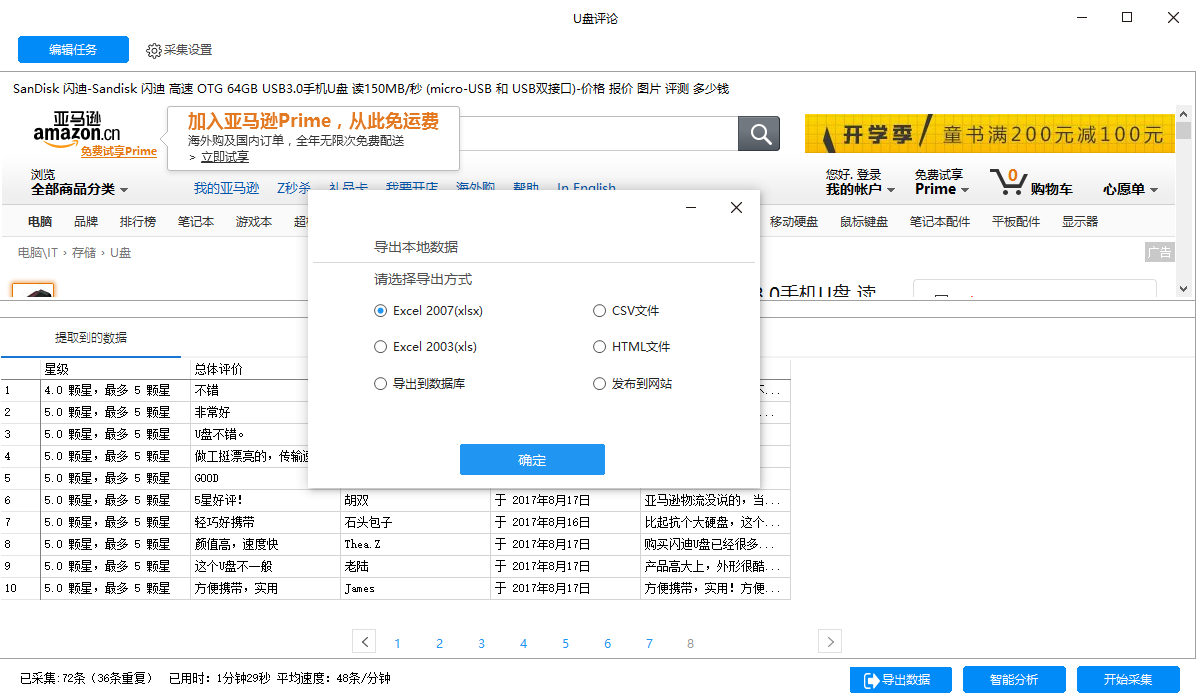Viewport: 1196px width, 698px height.
Task: Click the 编辑任务 button
Action: point(73,50)
